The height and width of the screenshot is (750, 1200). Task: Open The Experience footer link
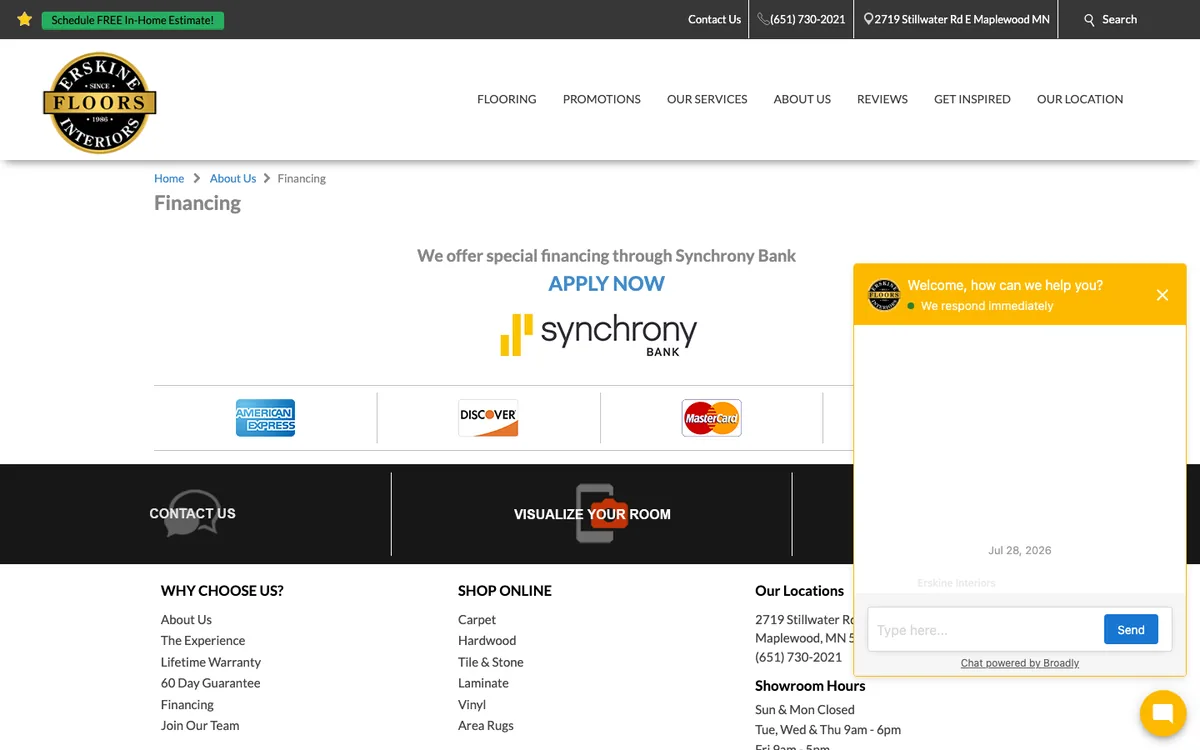pos(203,640)
